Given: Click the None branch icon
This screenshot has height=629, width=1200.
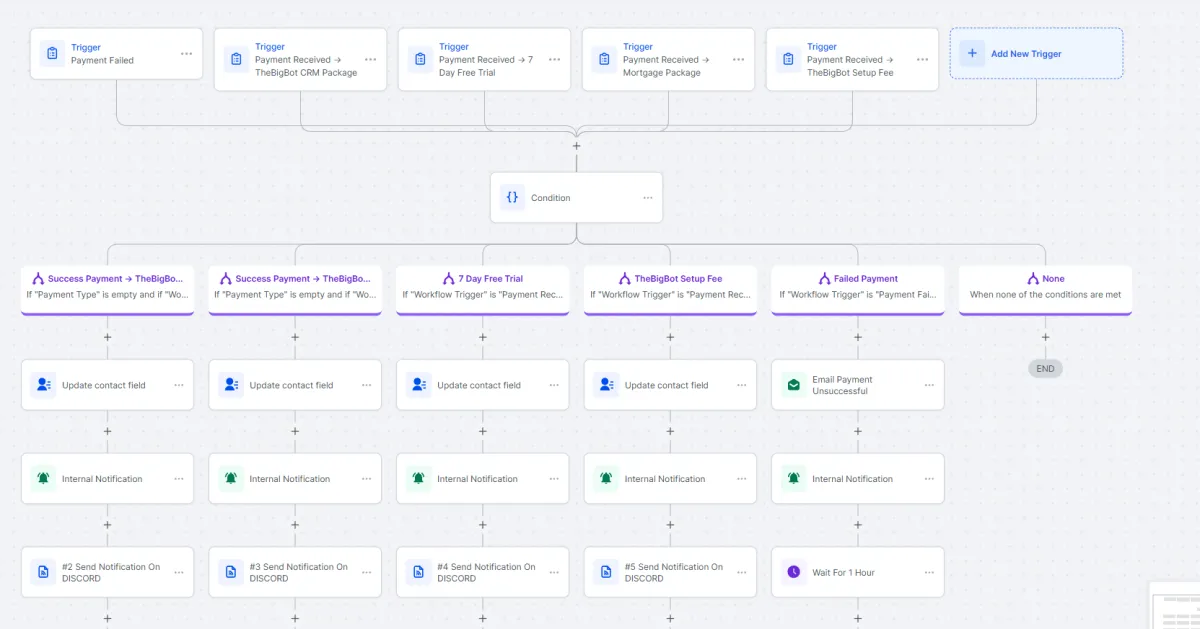Looking at the screenshot, I should pyautogui.click(x=1033, y=279).
